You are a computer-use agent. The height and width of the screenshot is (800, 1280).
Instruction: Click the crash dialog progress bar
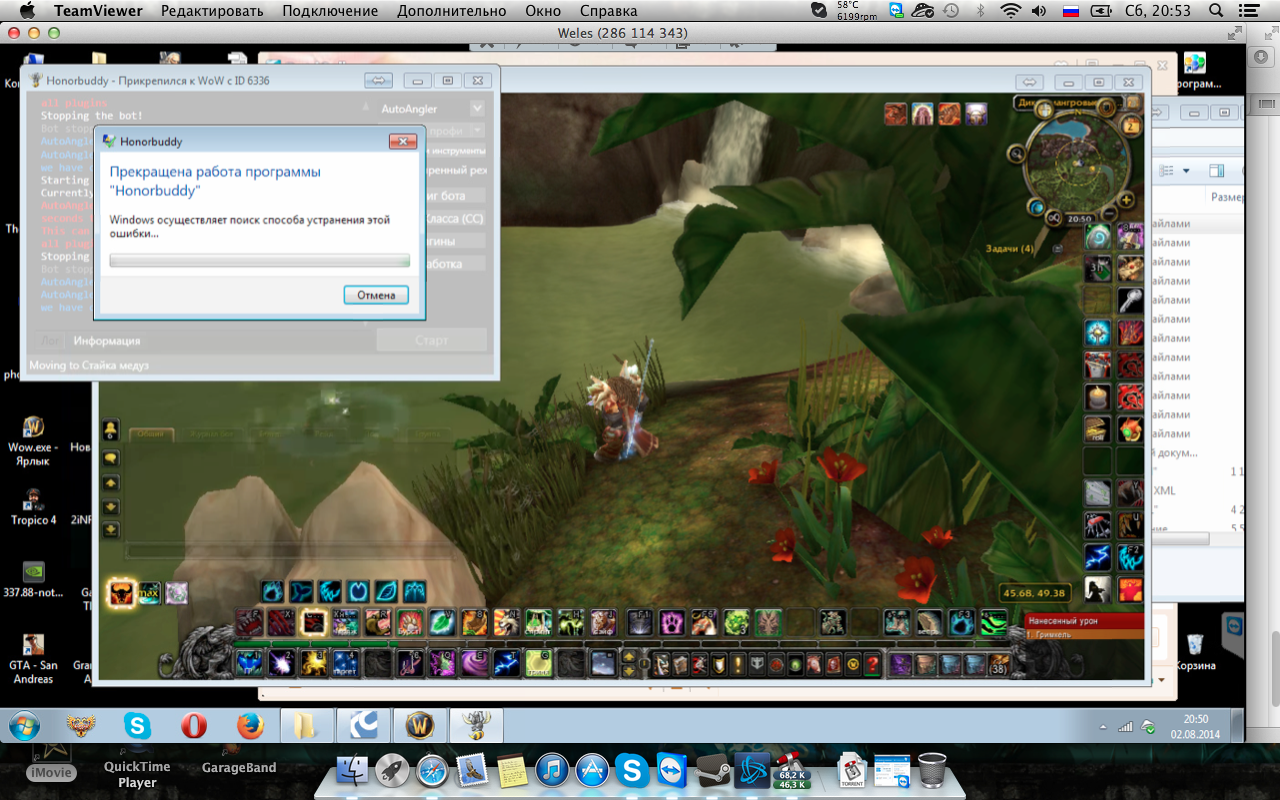(x=259, y=261)
